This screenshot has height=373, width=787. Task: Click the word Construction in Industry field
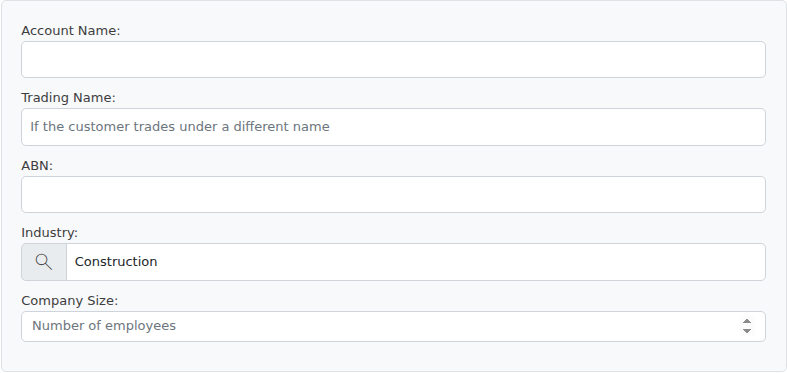point(116,262)
